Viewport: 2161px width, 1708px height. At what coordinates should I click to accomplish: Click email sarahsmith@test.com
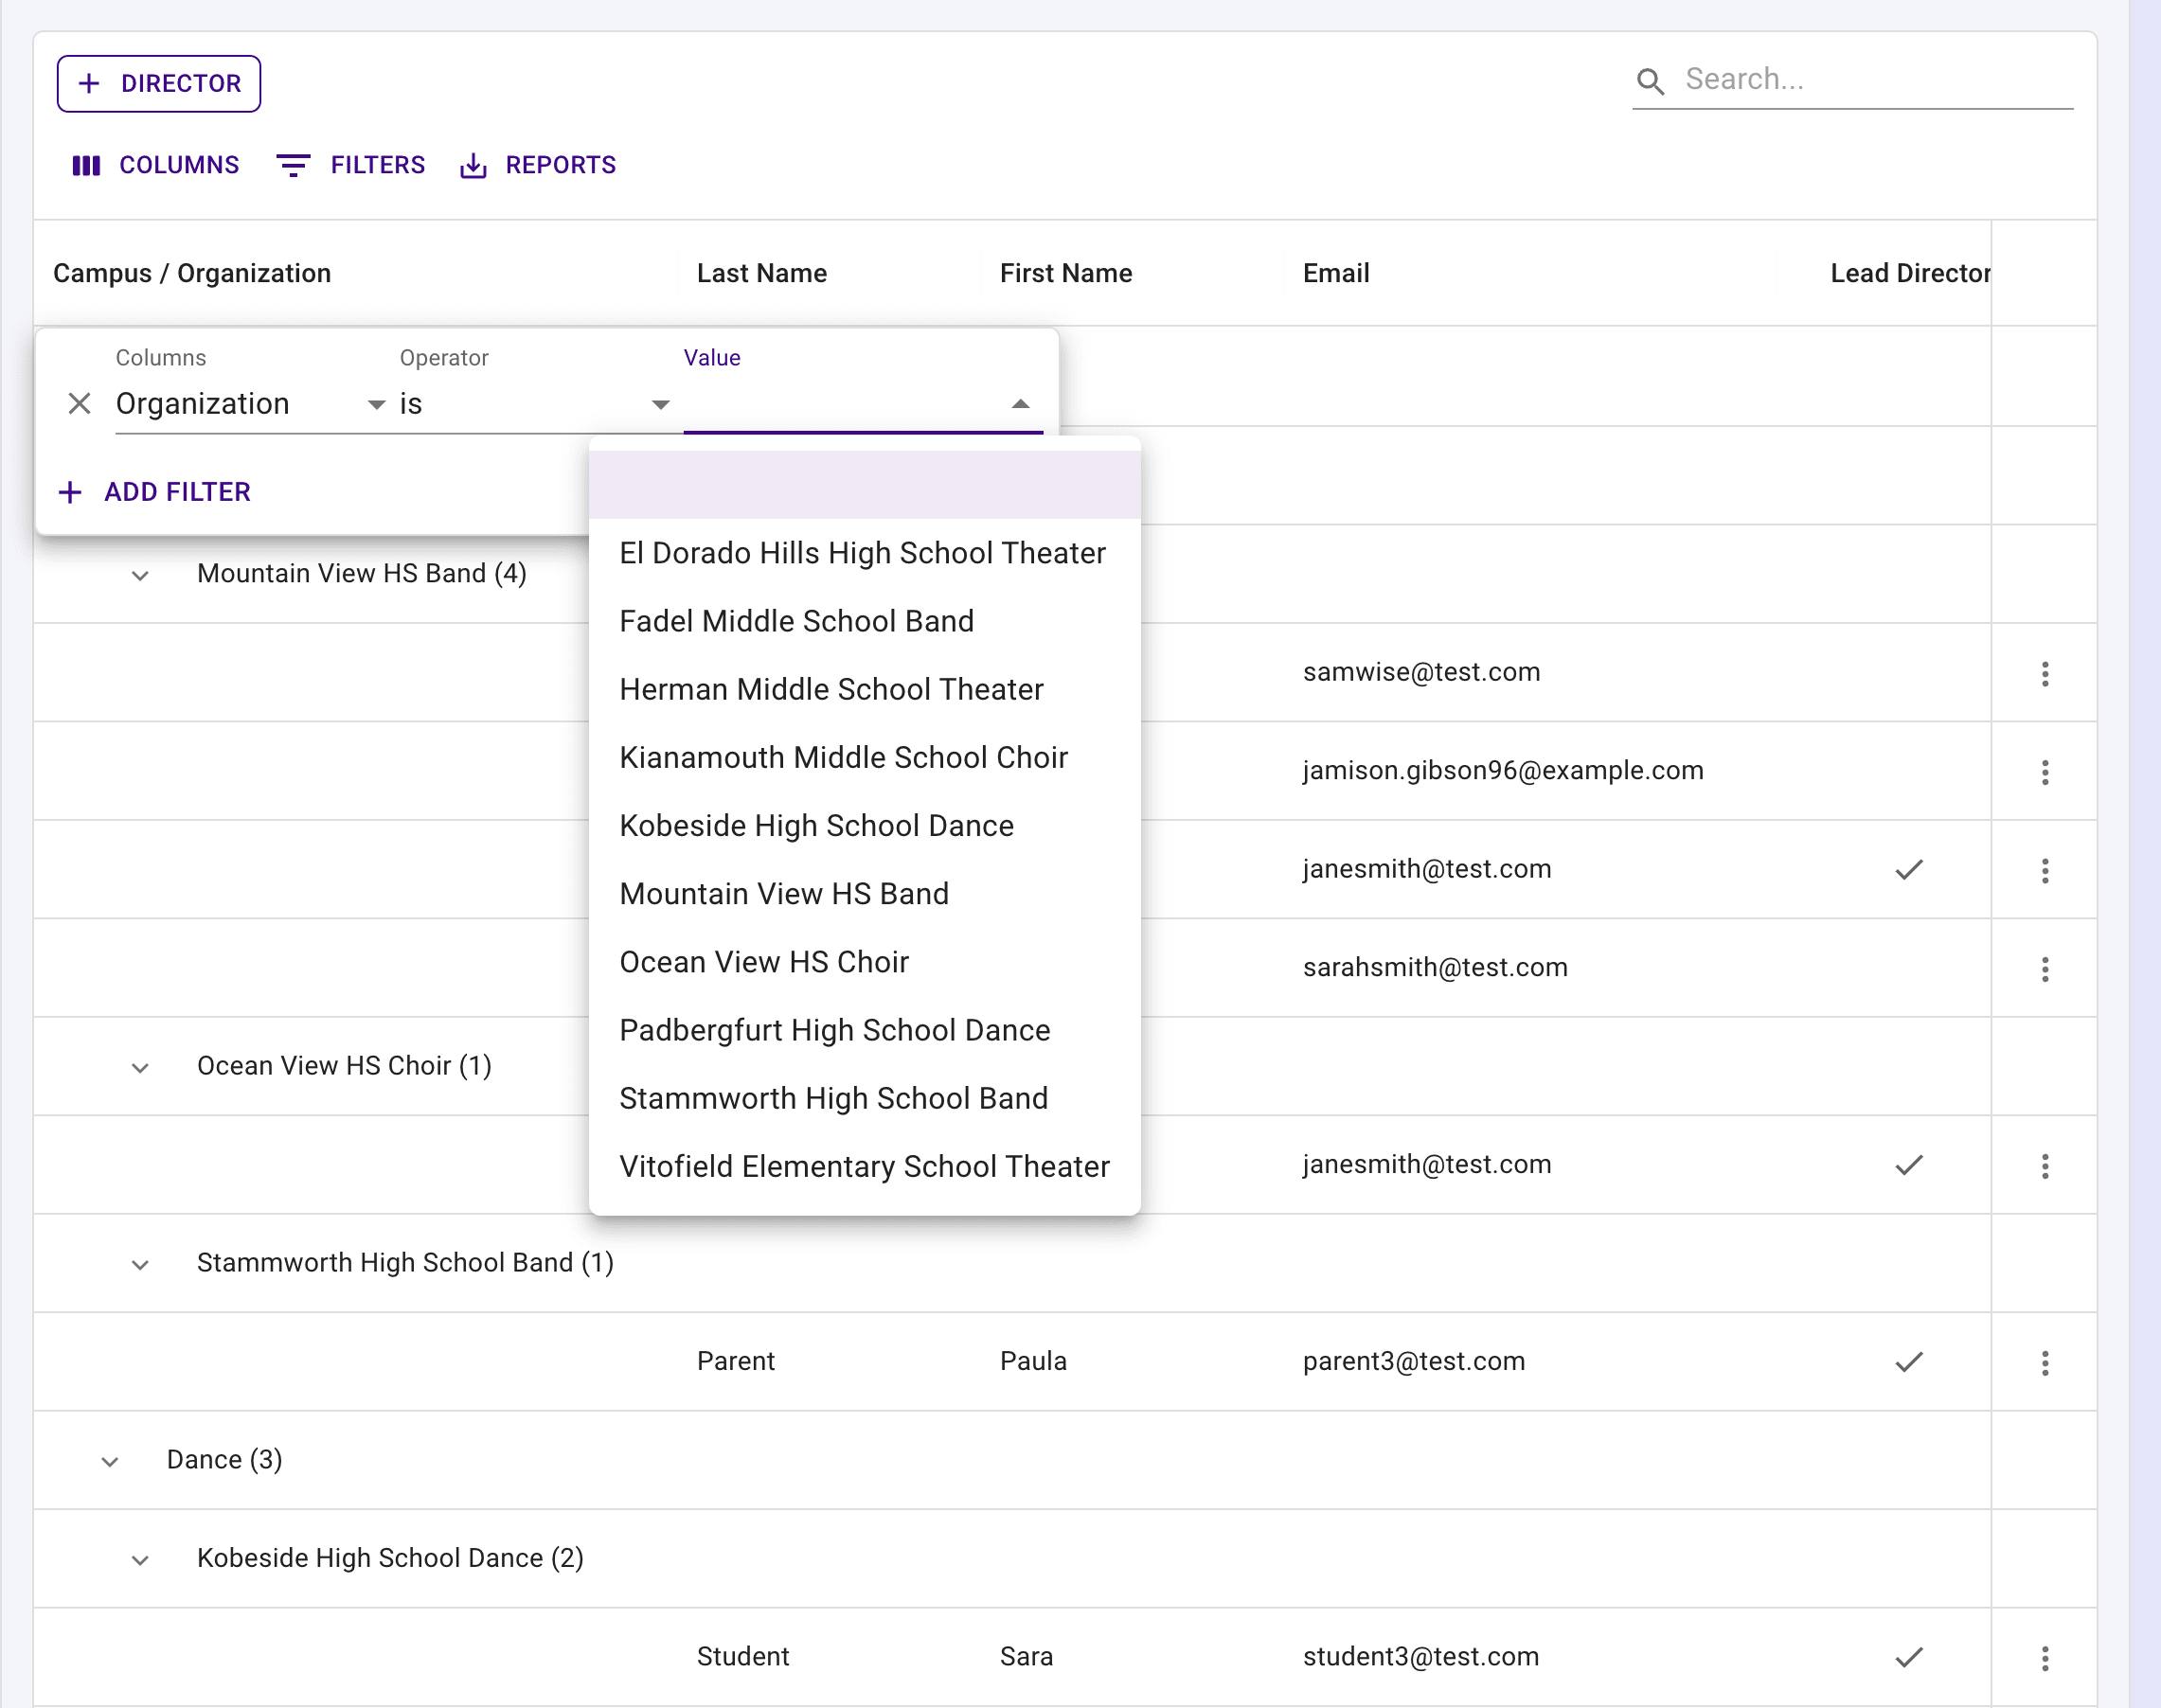pyautogui.click(x=1434, y=967)
